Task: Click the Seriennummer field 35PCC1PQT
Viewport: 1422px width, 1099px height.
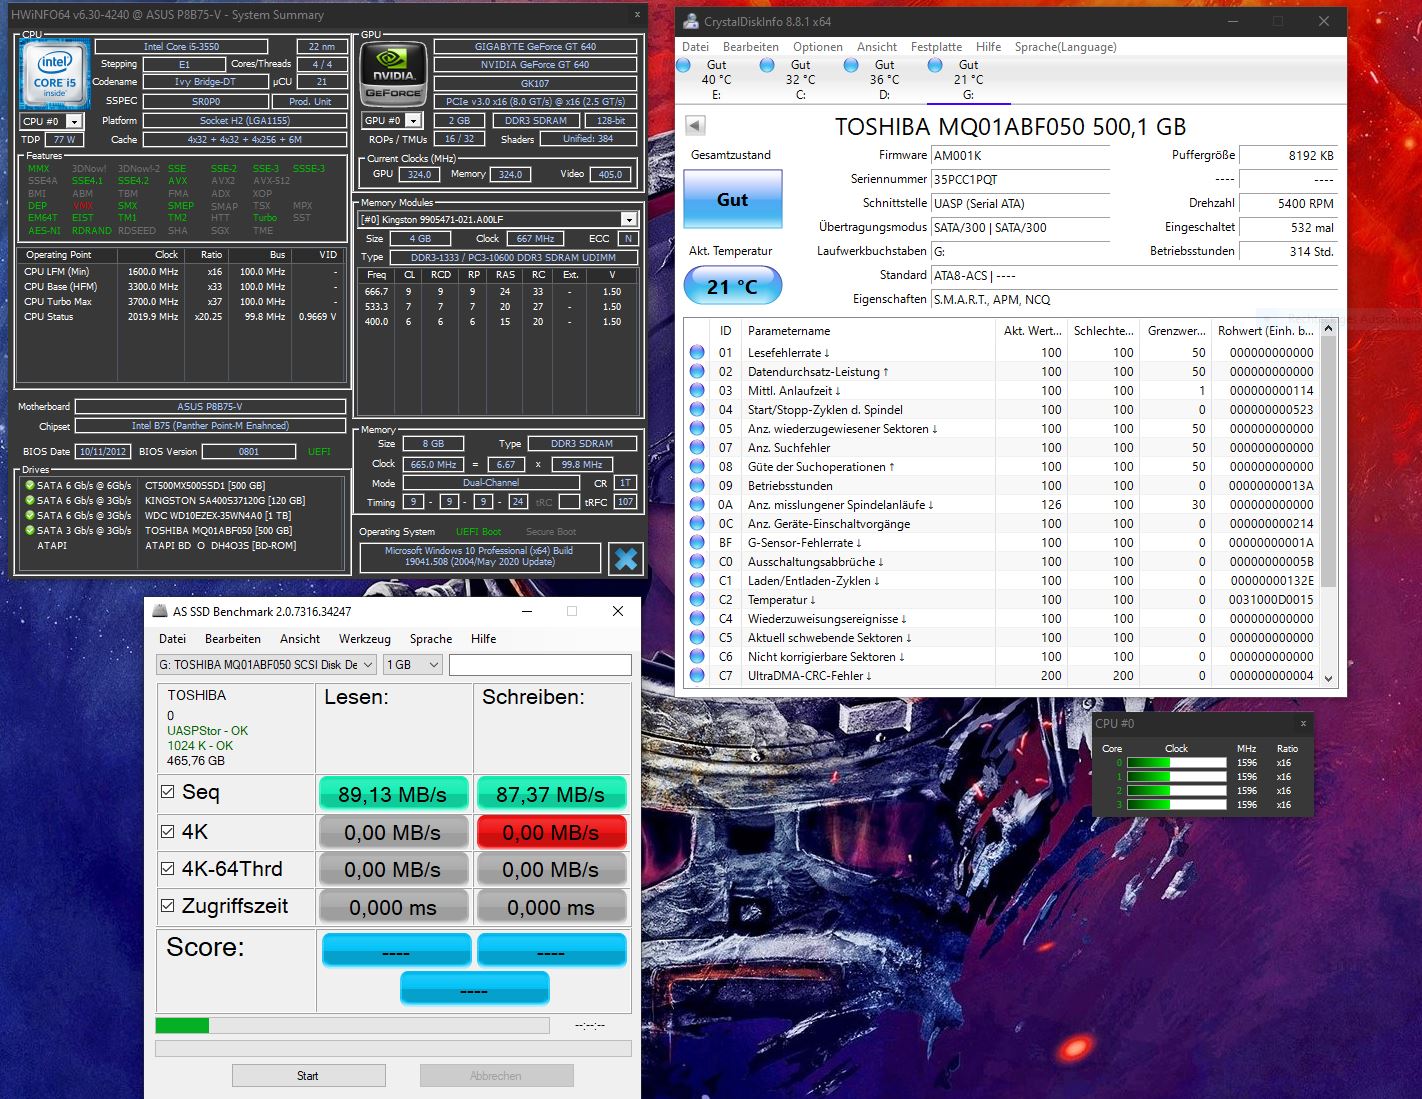Action: pyautogui.click(x=1020, y=179)
